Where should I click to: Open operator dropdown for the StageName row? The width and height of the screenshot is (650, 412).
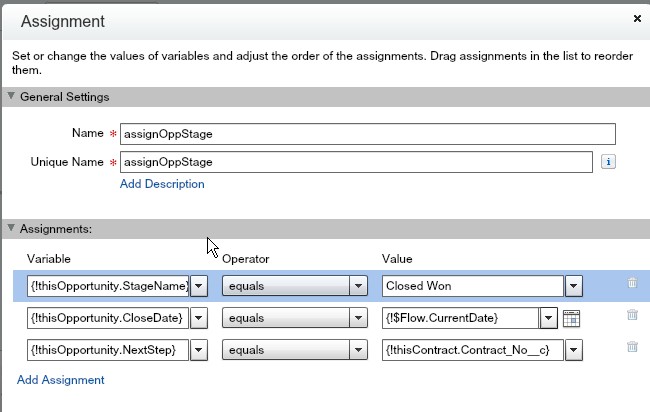(x=359, y=286)
